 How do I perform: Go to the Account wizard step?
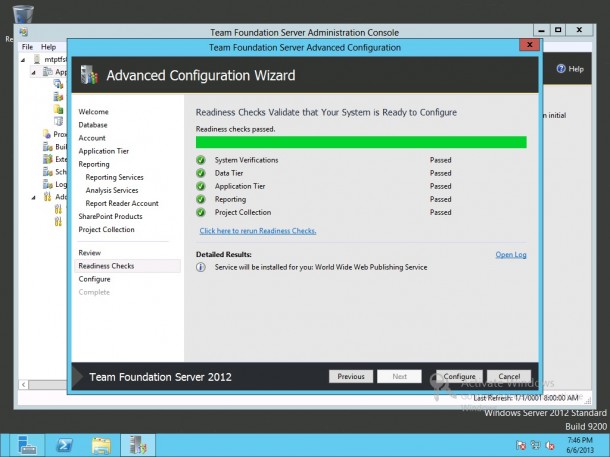click(x=92, y=138)
